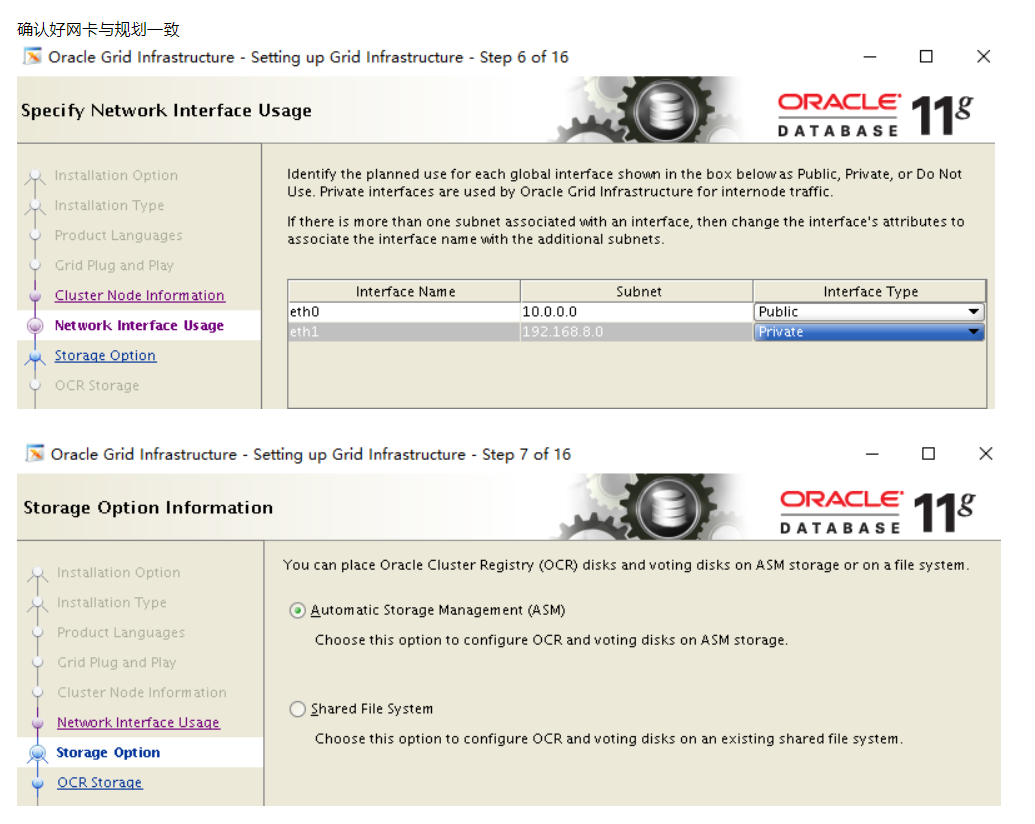Click the installer icon in Step 6 title bar
This screenshot has height=824, width=1035.
tap(32, 57)
